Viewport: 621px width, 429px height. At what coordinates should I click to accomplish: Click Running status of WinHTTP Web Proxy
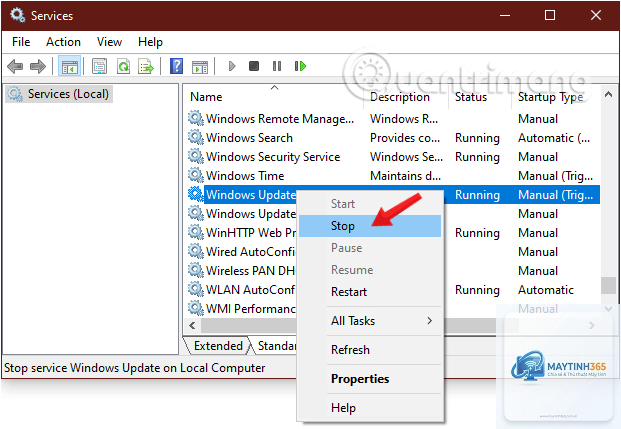(477, 233)
